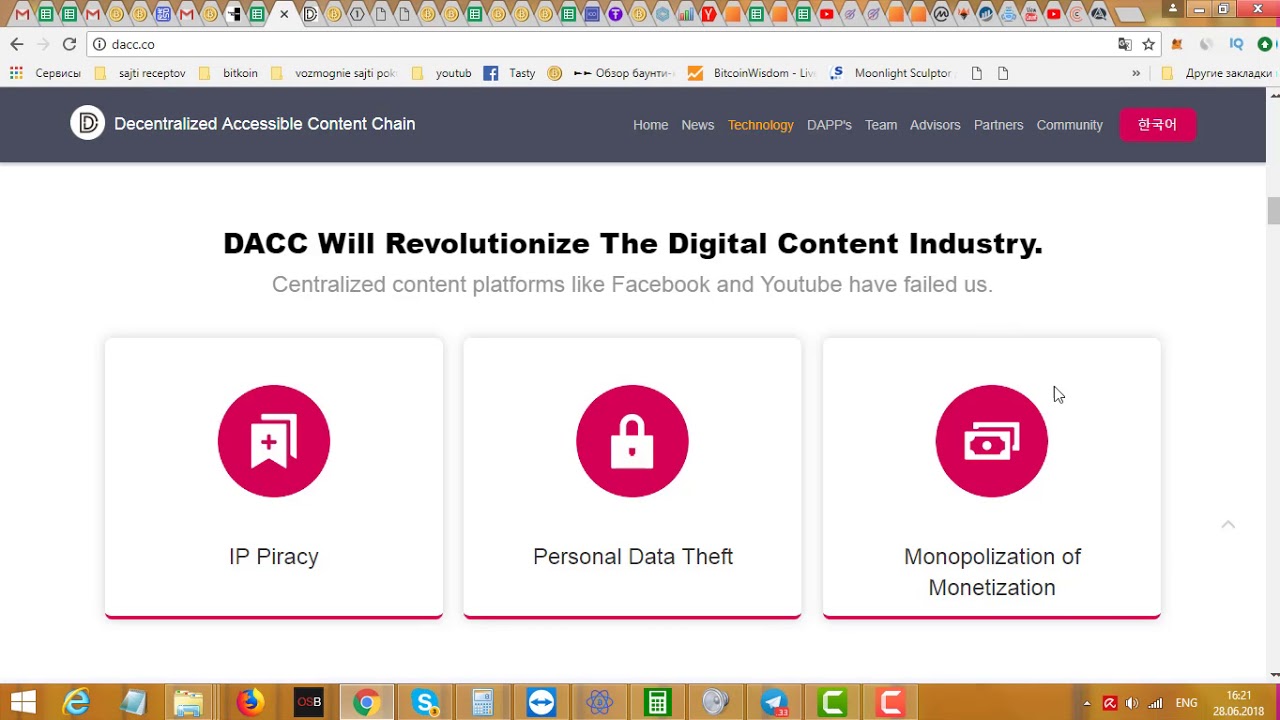1280x720 pixels.
Task: Open Skype from the taskbar
Action: point(424,703)
